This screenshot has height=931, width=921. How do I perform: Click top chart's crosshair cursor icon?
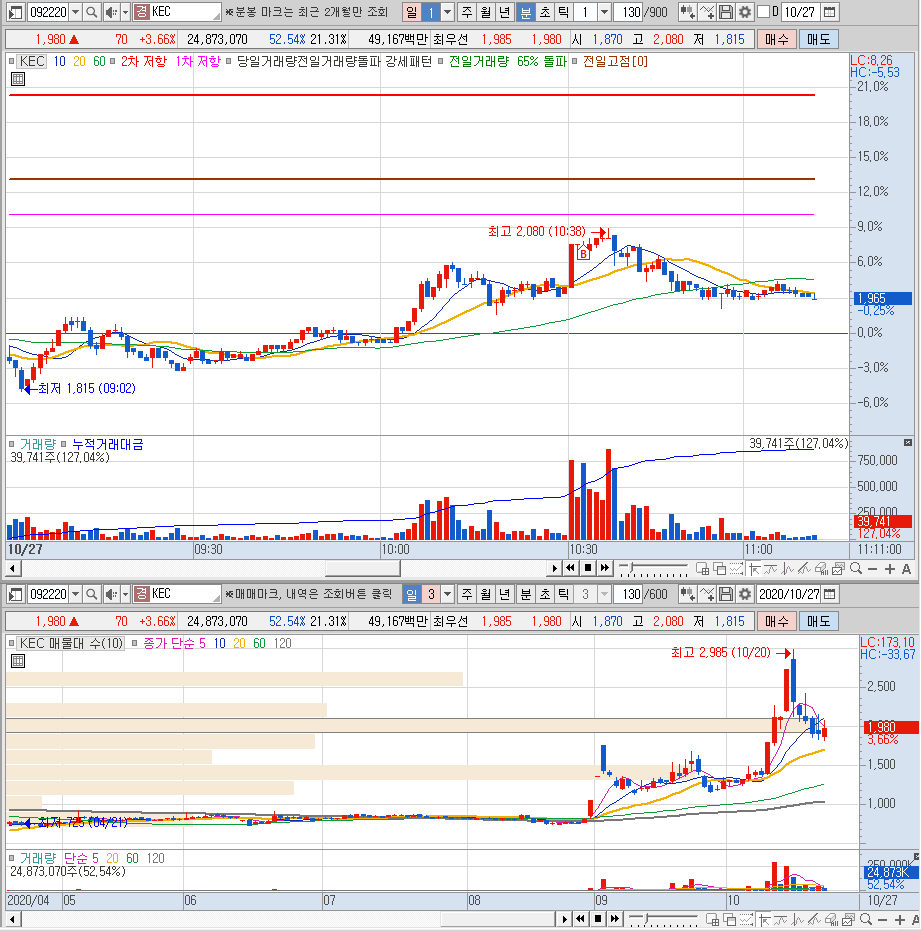pyautogui.click(x=754, y=569)
